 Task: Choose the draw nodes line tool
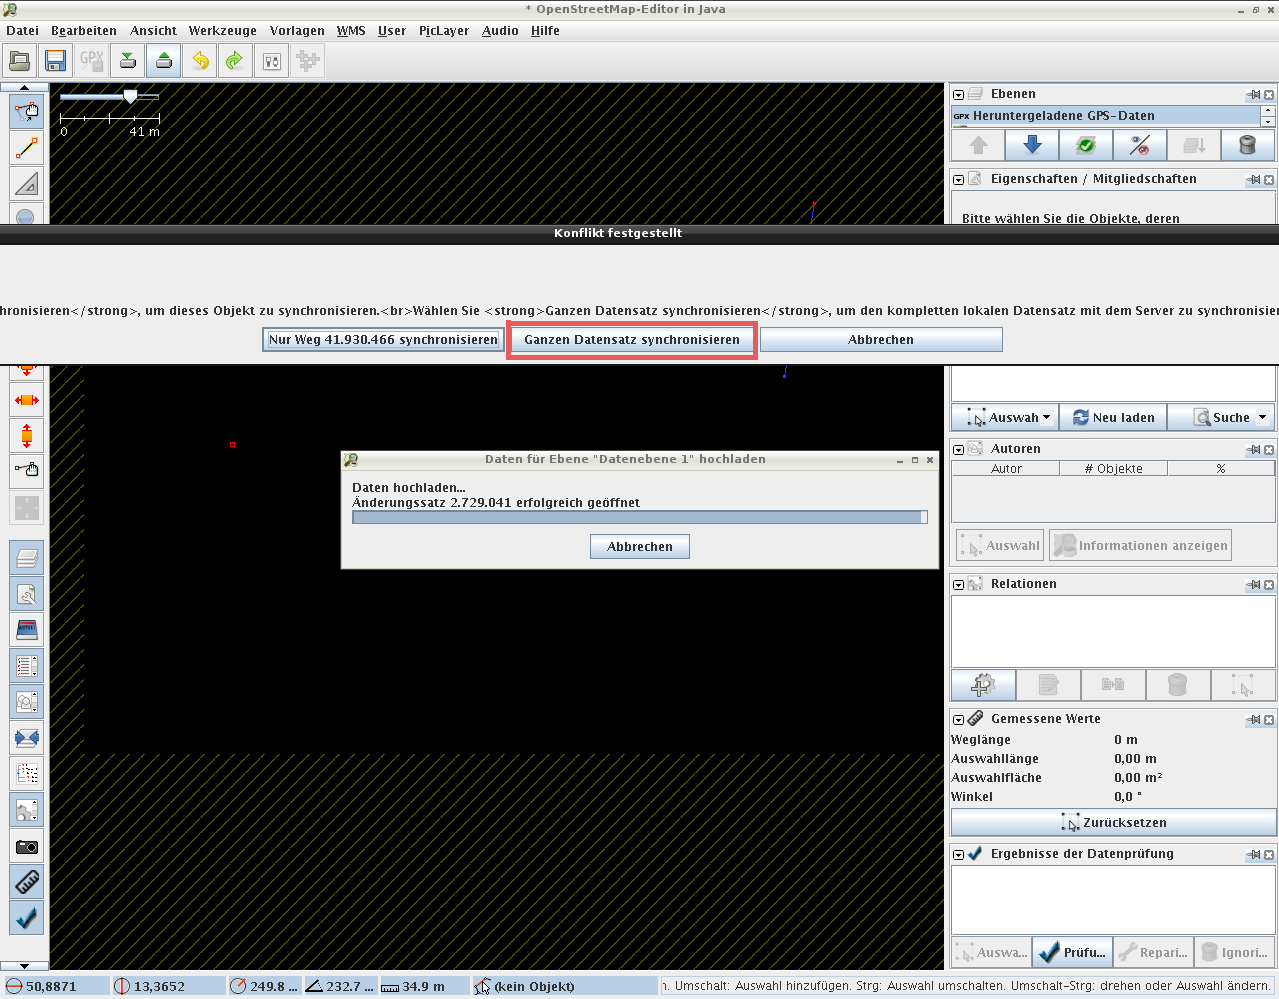(x=27, y=148)
